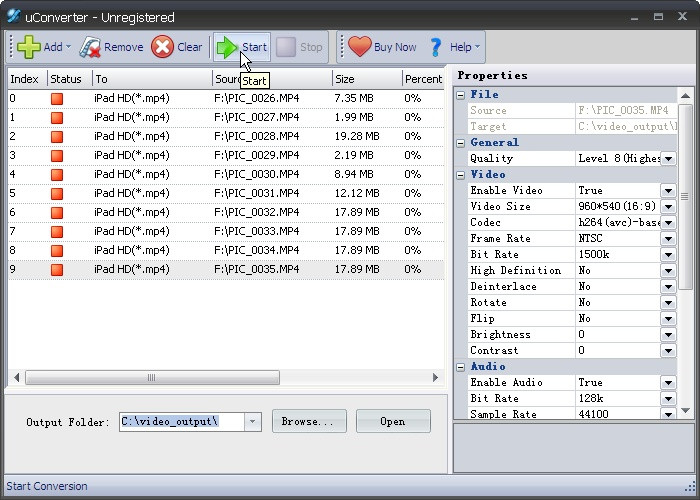
Task: Click the uConverter title bar logo
Action: tap(13, 16)
